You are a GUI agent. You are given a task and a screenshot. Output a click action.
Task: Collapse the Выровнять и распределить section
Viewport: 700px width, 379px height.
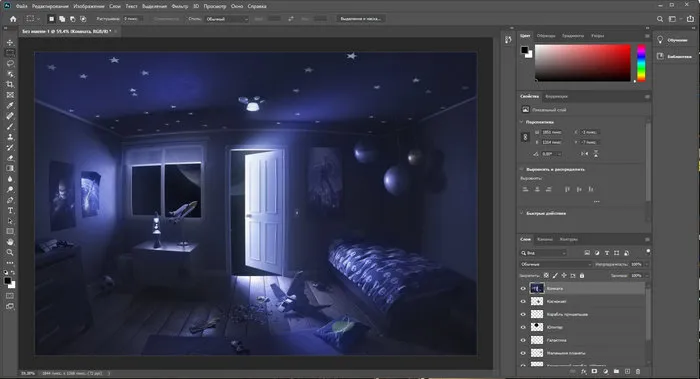(x=521, y=169)
